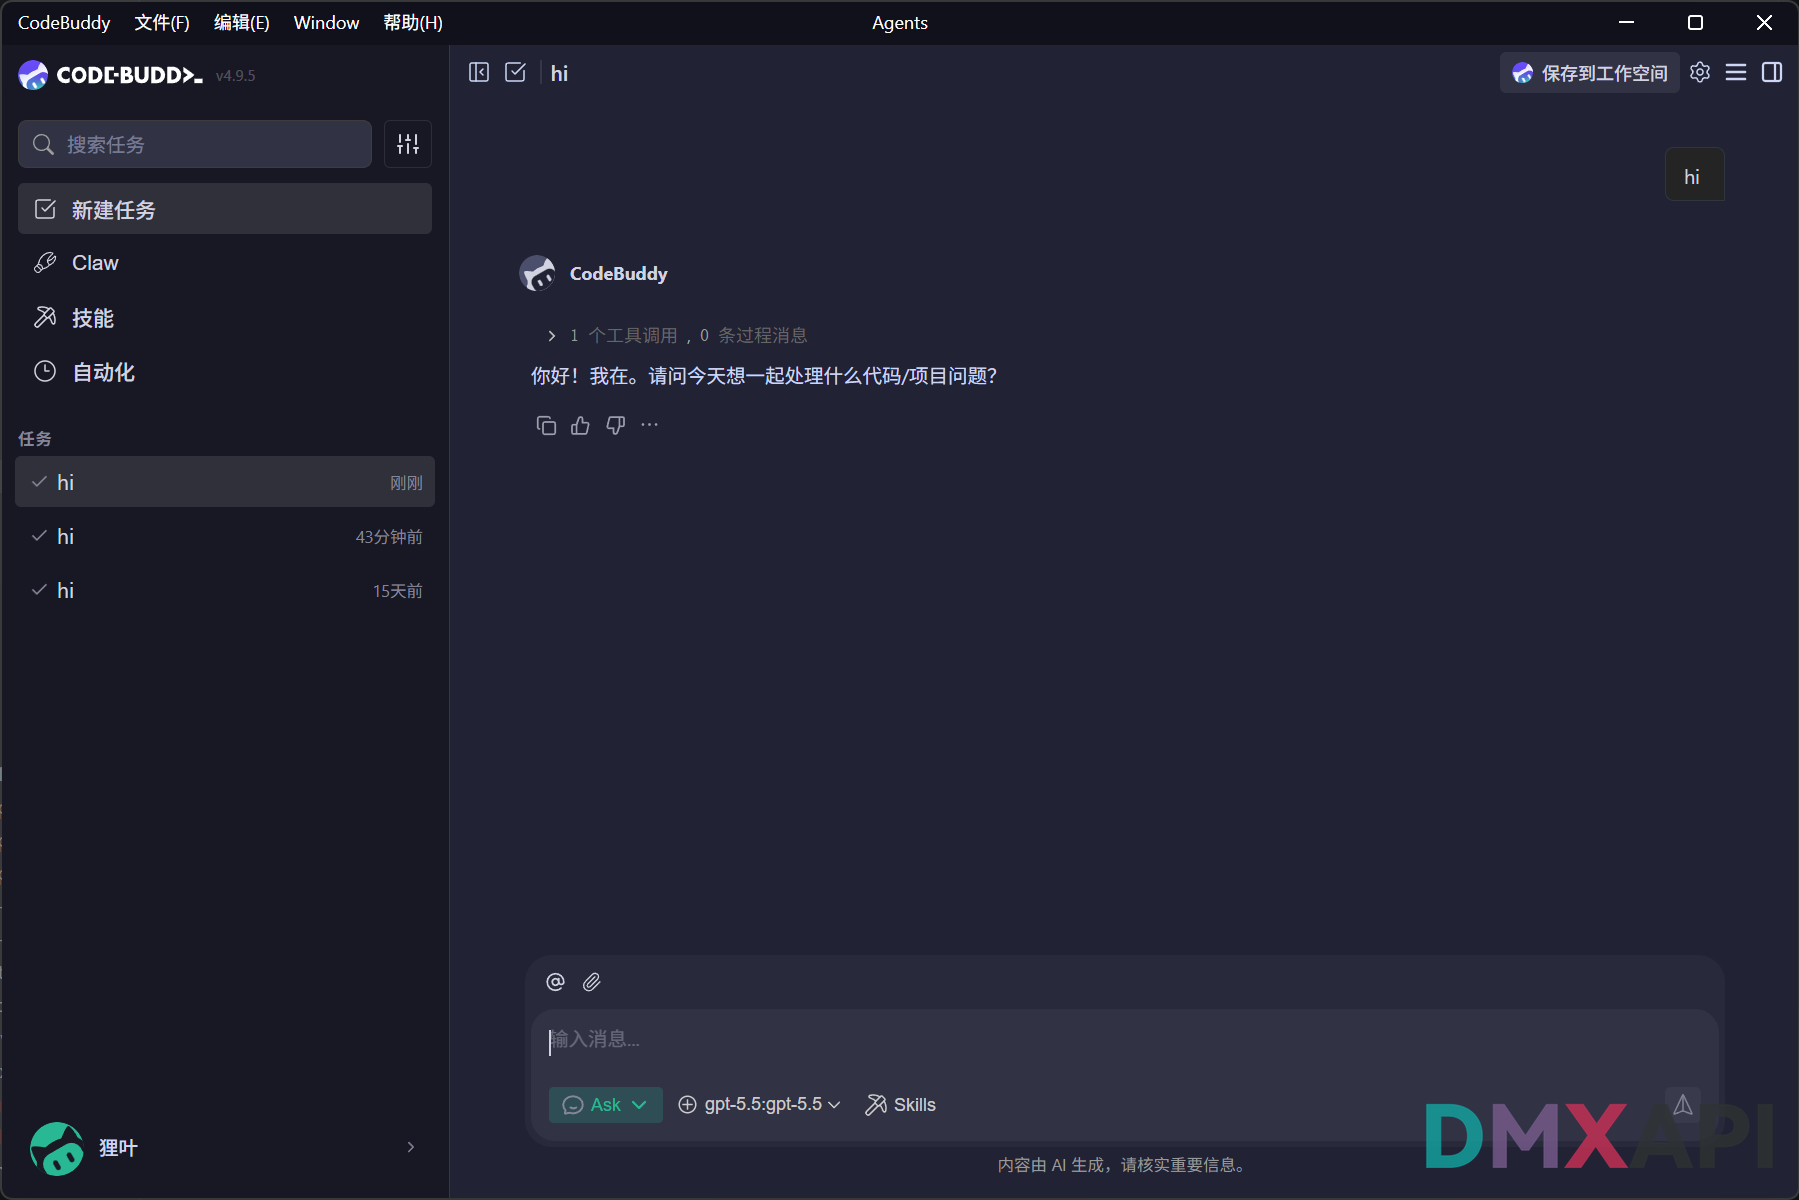Image resolution: width=1799 pixels, height=1200 pixels.
Task: Give thumbs down to the response
Action: [x=615, y=426]
